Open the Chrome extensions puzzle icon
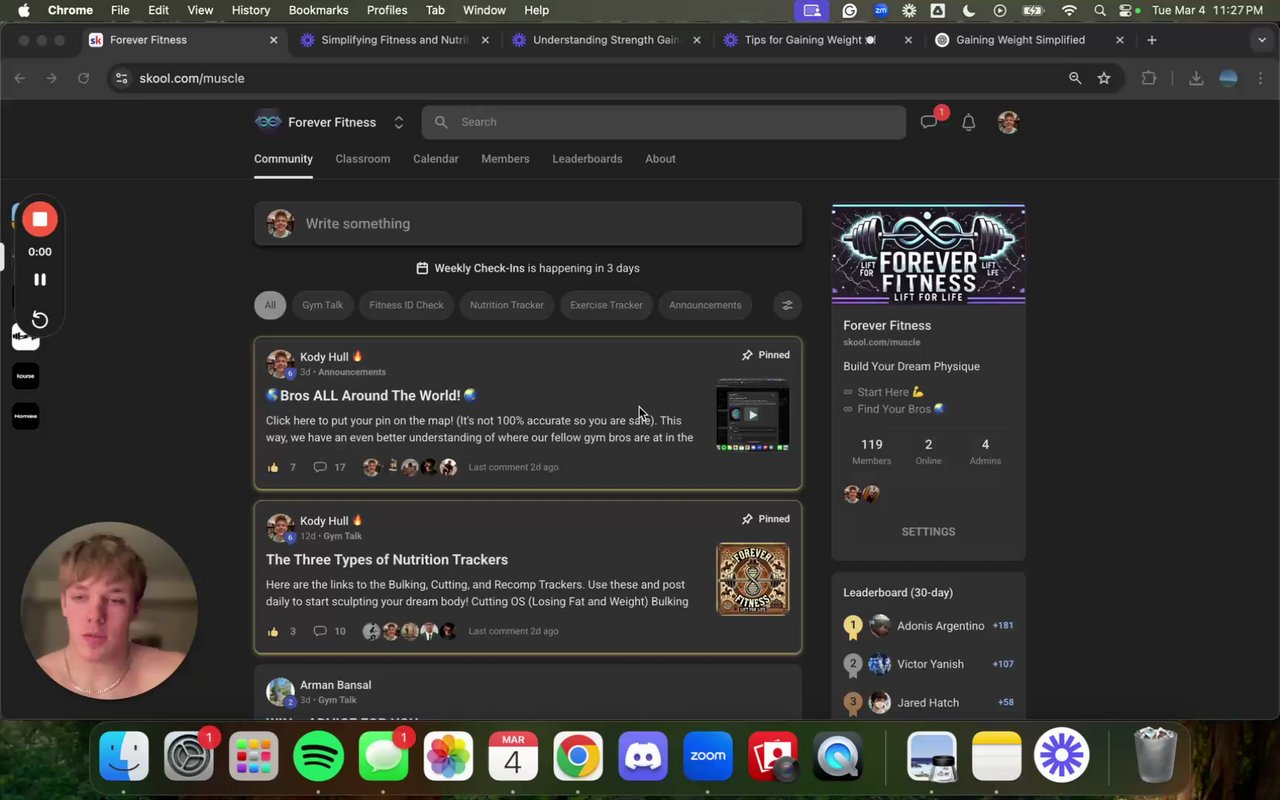Viewport: 1280px width, 800px height. [1148, 78]
